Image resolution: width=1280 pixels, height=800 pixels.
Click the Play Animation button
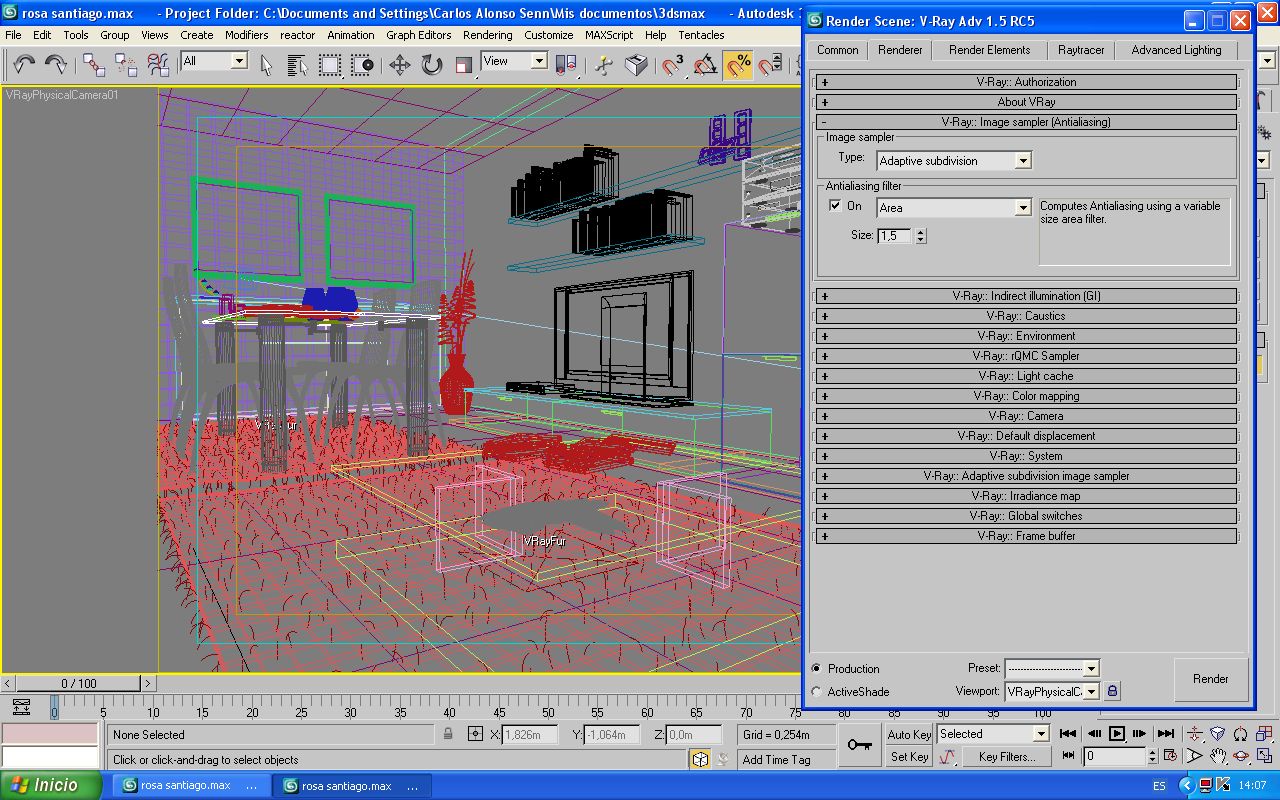click(1117, 734)
